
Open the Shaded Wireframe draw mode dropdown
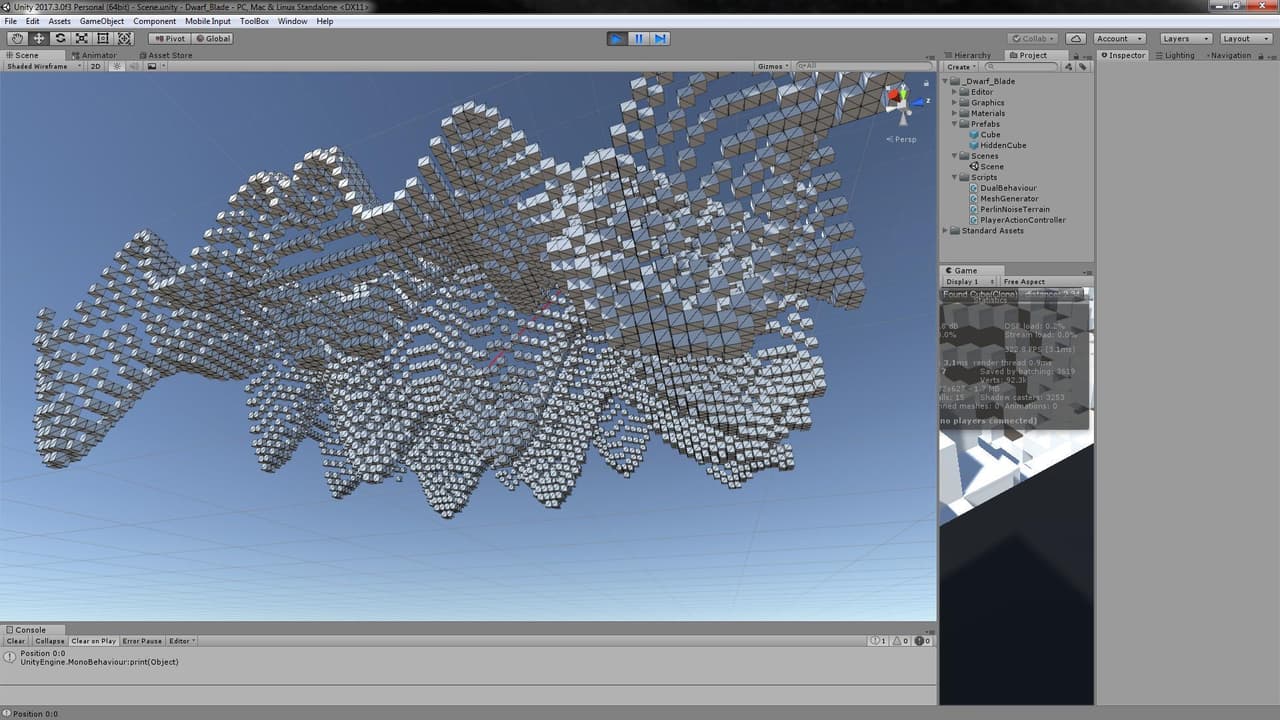[42, 66]
